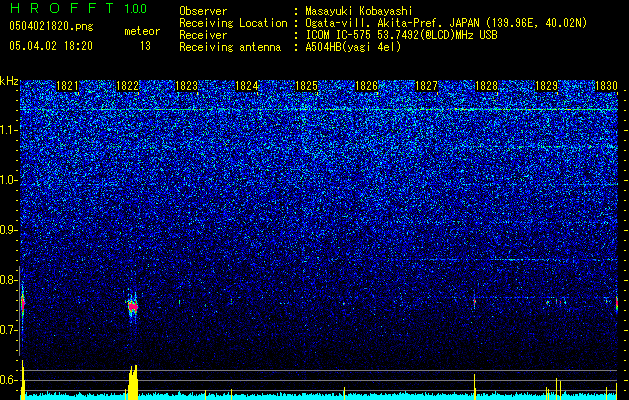629x400 pixels.
Task: Click the small red echo under 1828
Action: pyautogui.click(x=474, y=301)
